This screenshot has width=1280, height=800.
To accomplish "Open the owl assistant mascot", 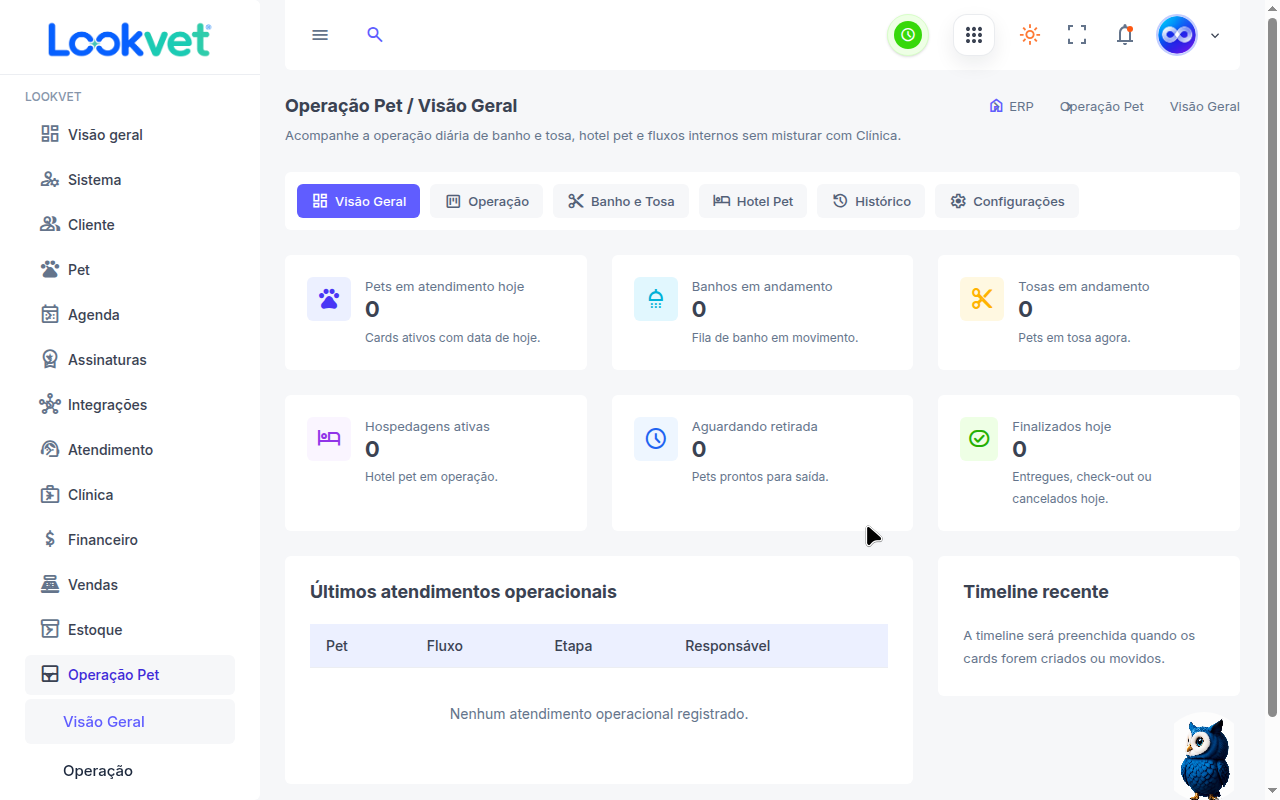I will pos(1204,757).
